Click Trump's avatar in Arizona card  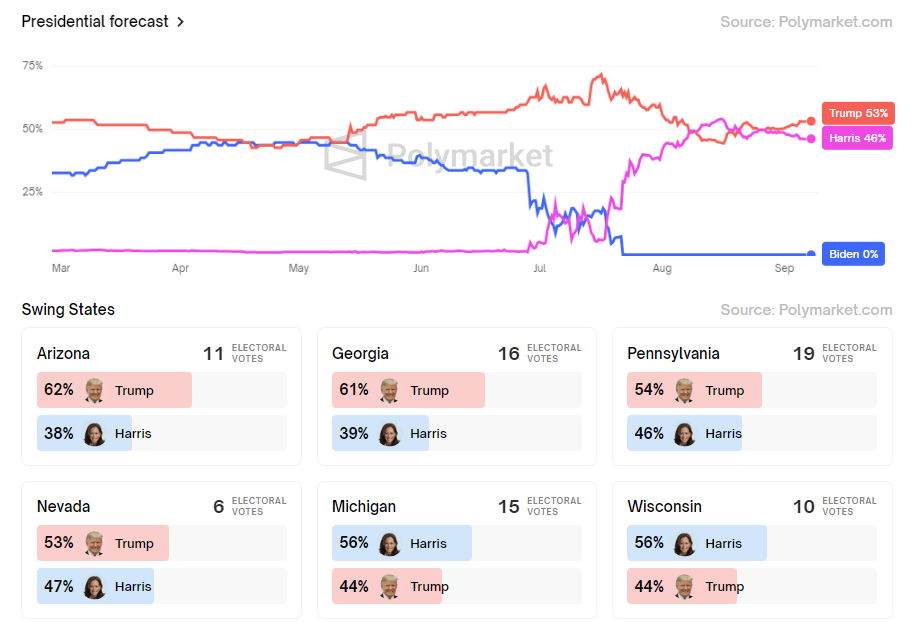tap(95, 390)
